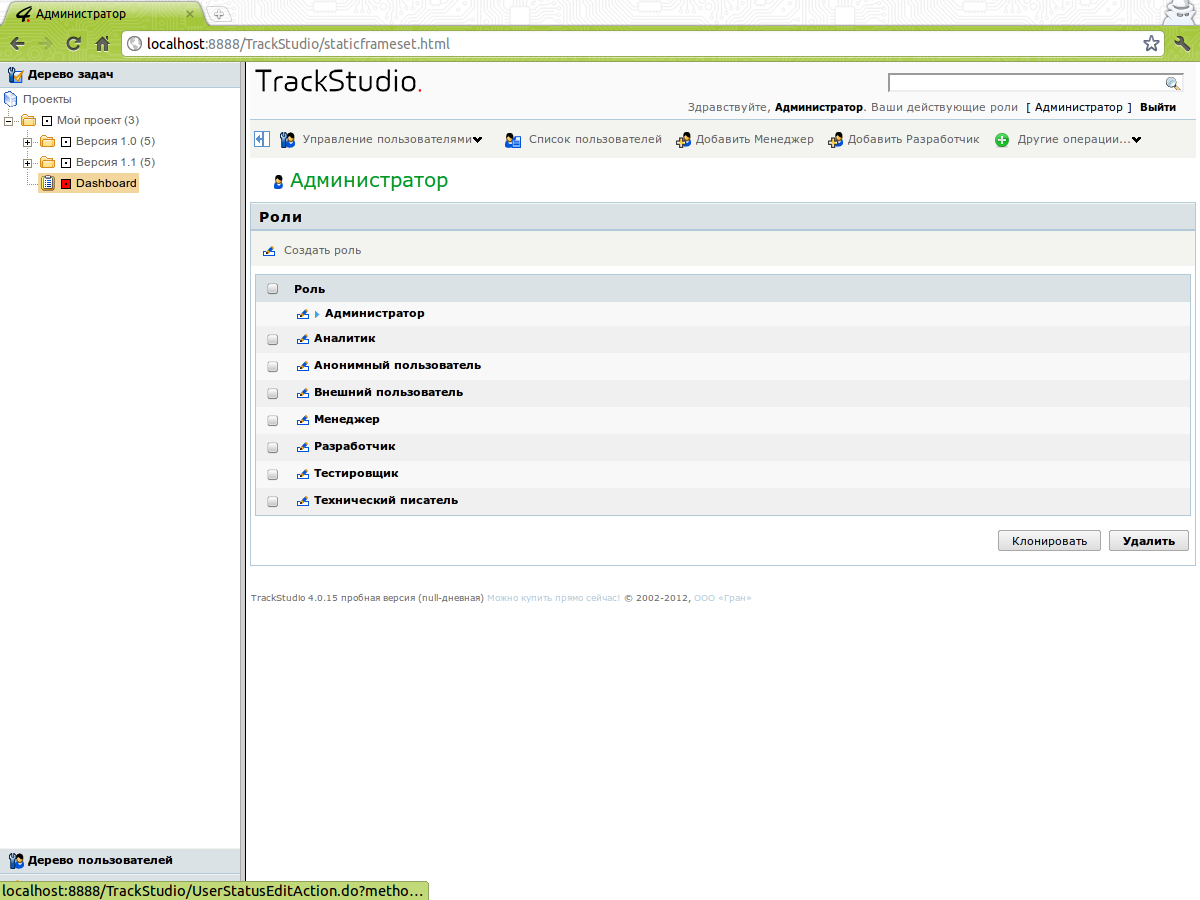Viewport: 1200px width, 900px height.
Task: Check the Анонимный пользователь role checkbox
Action: tap(273, 367)
